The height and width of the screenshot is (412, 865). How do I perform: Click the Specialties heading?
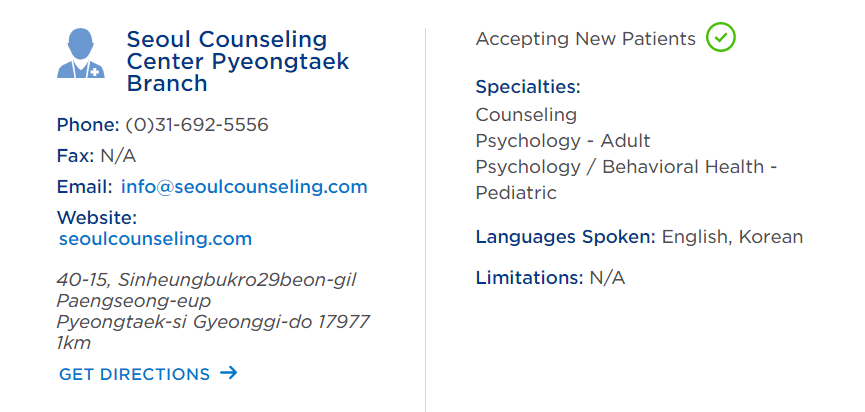528,87
